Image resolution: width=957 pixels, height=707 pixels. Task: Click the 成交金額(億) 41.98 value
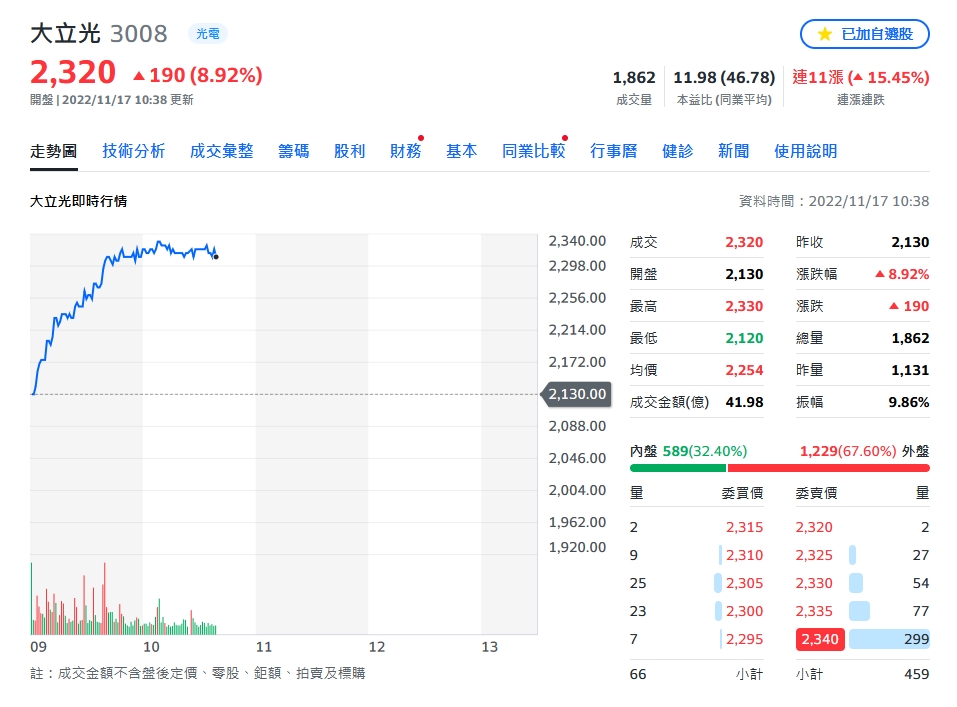744,402
